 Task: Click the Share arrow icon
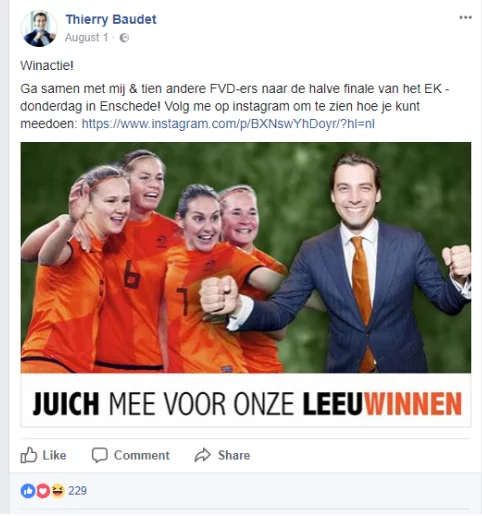click(202, 455)
